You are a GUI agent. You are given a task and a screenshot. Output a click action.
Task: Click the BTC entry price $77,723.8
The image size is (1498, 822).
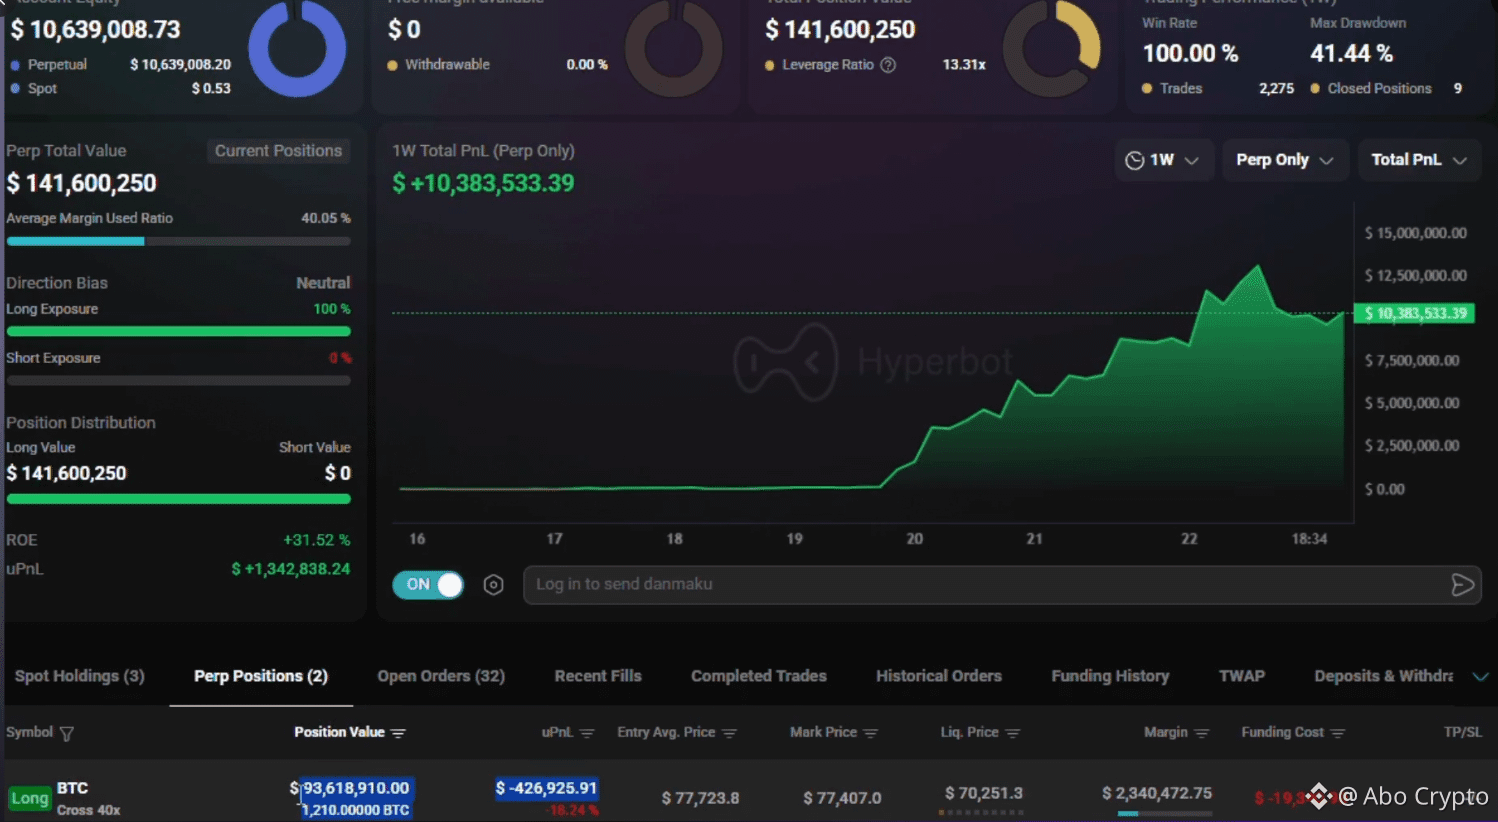[x=700, y=798]
